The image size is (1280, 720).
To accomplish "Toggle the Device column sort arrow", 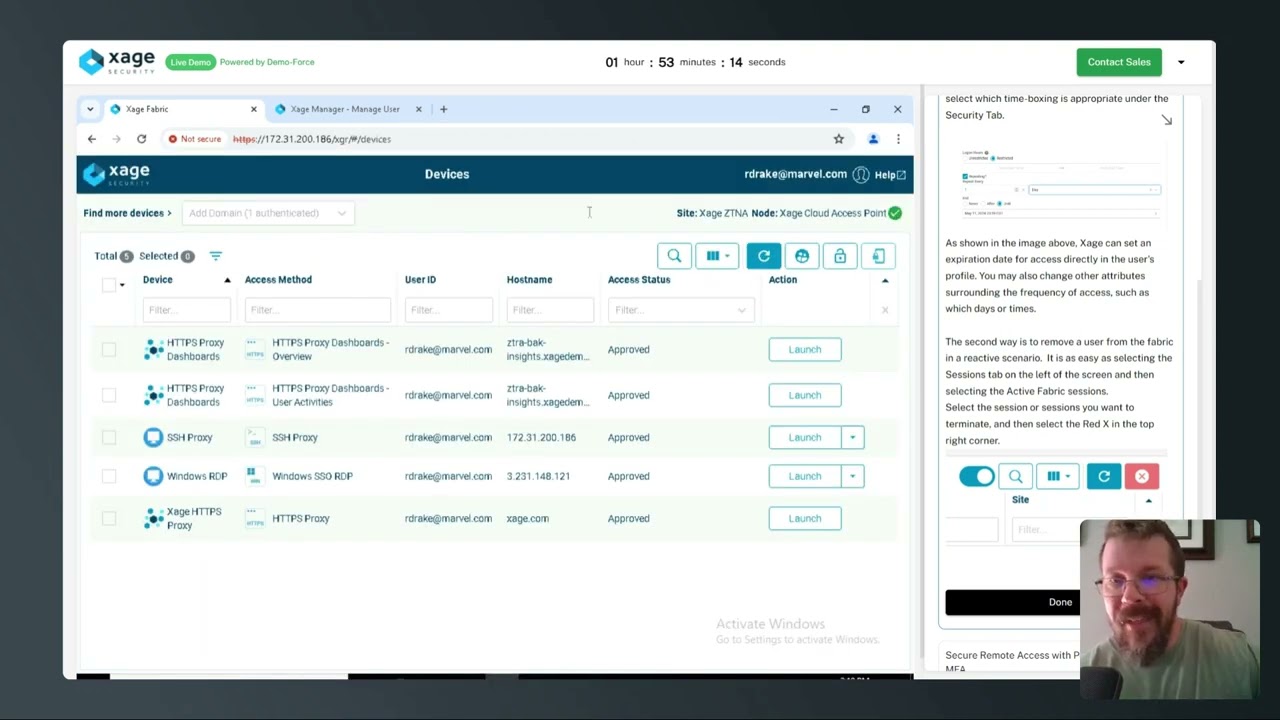I will pos(227,280).
